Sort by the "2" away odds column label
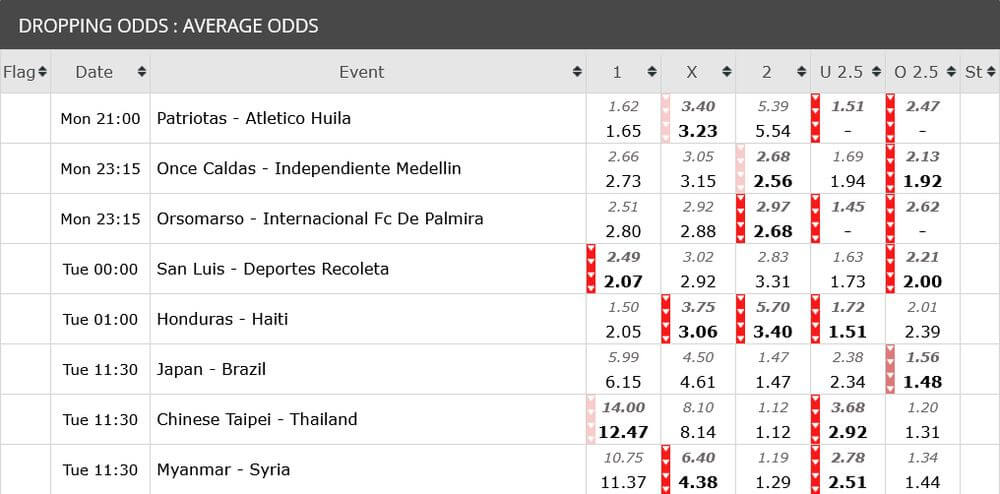Viewport: 1000px width, 494px height. click(x=766, y=72)
